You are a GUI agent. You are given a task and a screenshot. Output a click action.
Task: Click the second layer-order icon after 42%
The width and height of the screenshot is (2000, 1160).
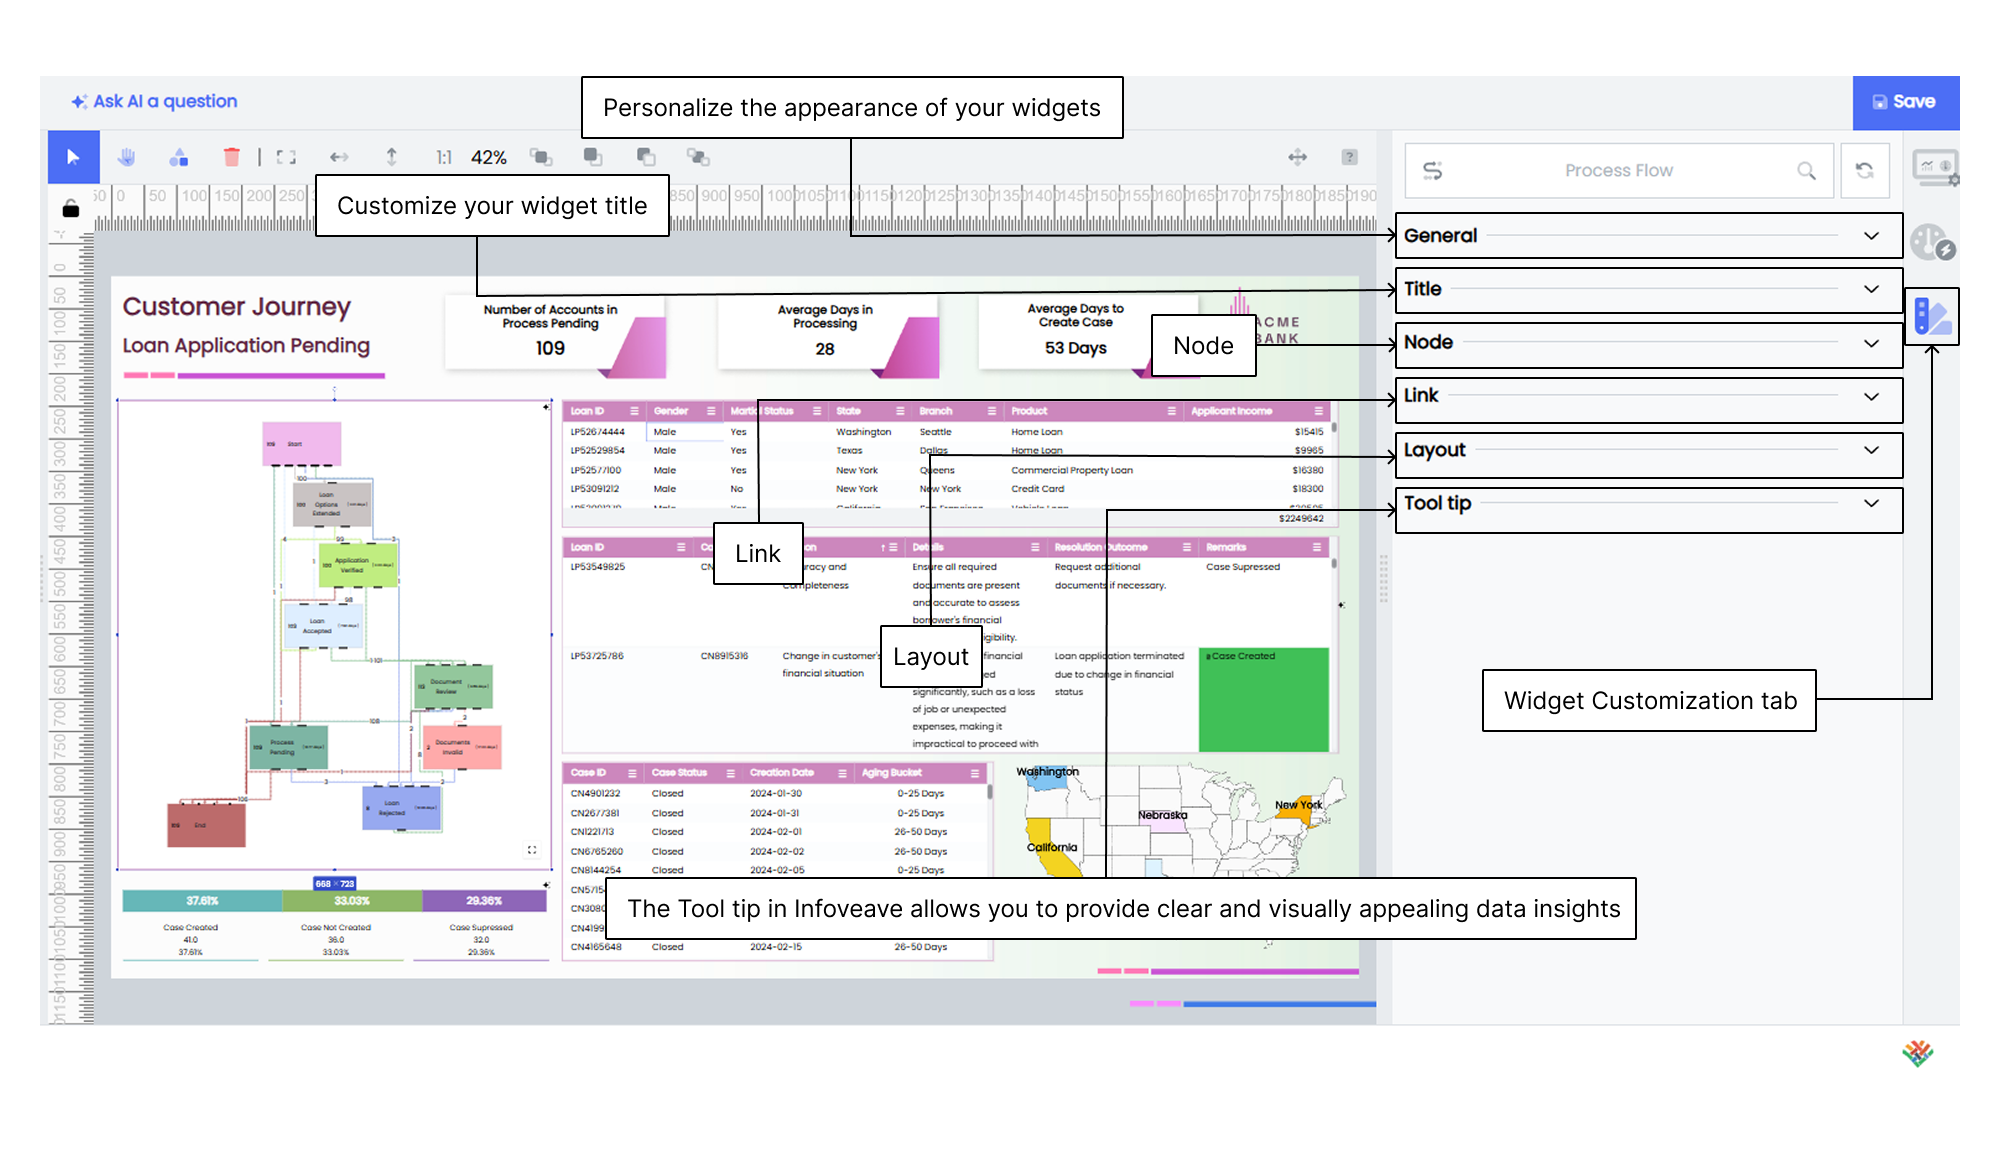593,157
